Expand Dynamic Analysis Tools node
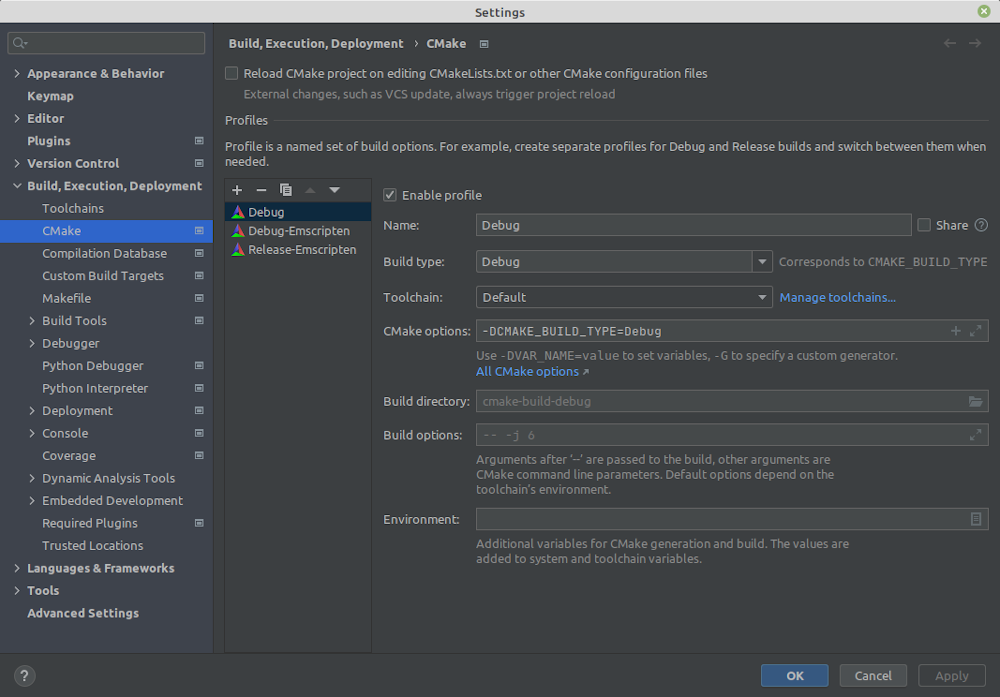Screen dimensions: 1000x697 coord(32,478)
